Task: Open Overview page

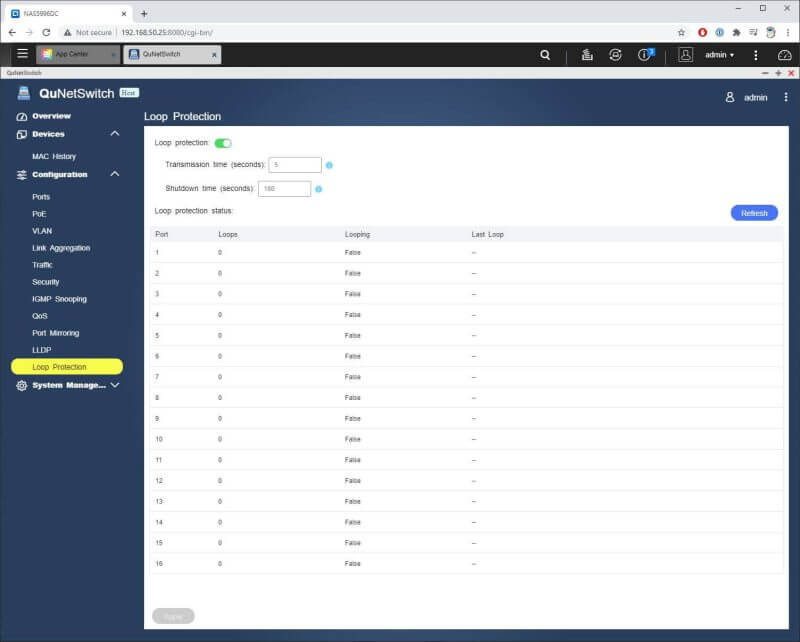Action: point(51,116)
